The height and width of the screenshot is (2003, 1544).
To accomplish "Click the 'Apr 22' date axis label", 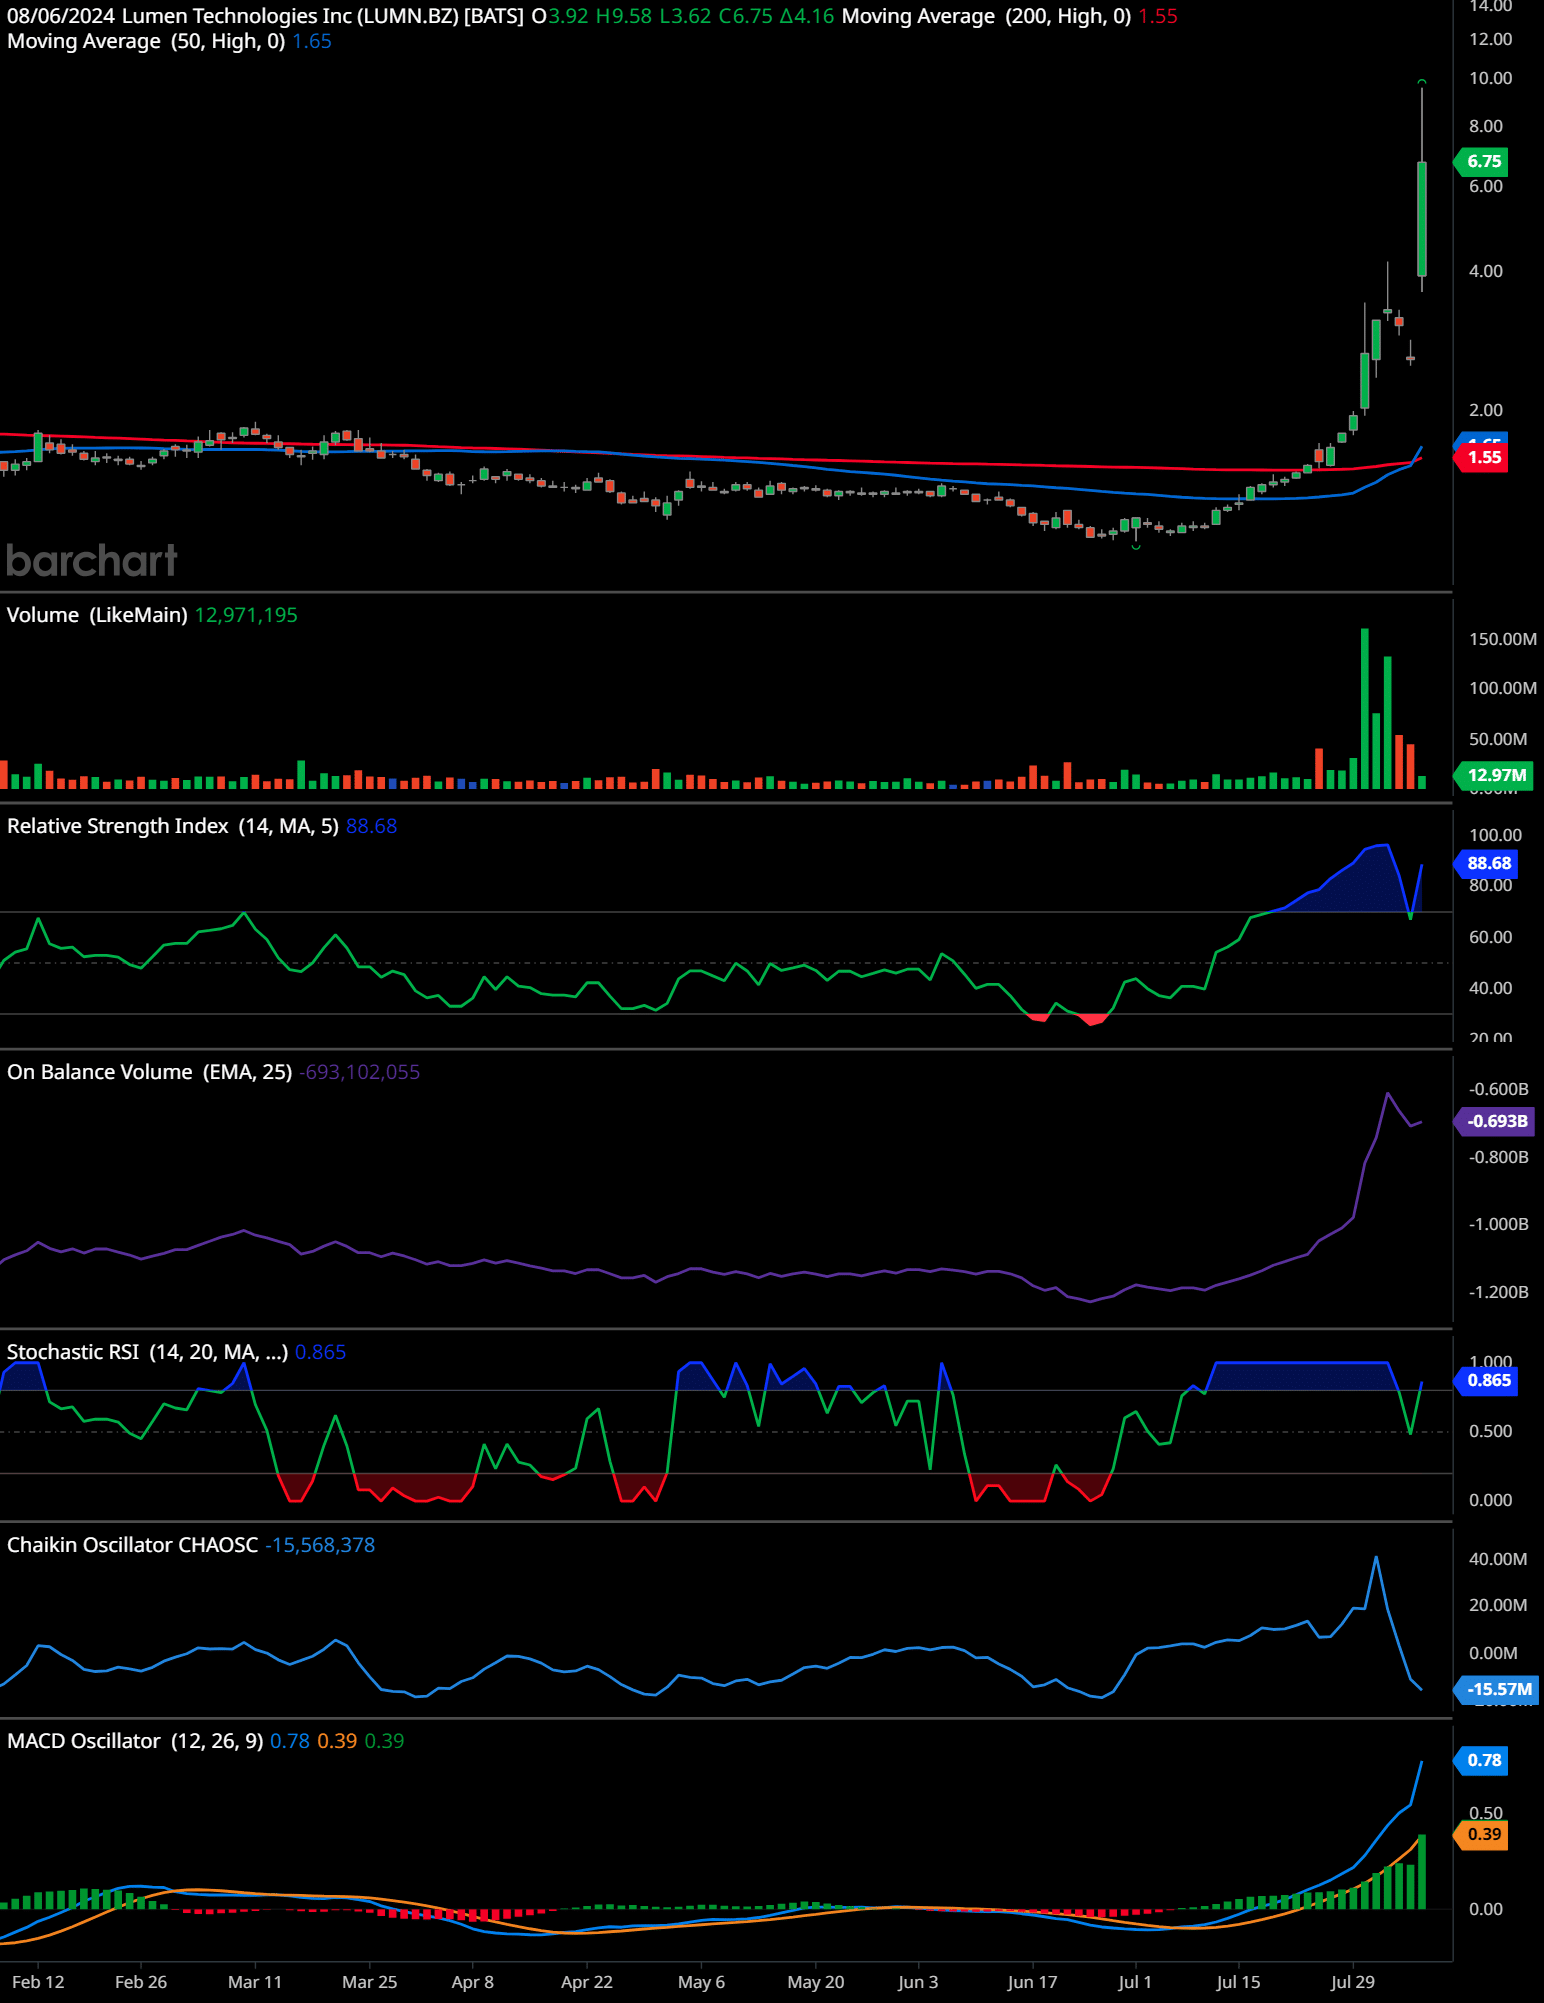I will point(587,1982).
